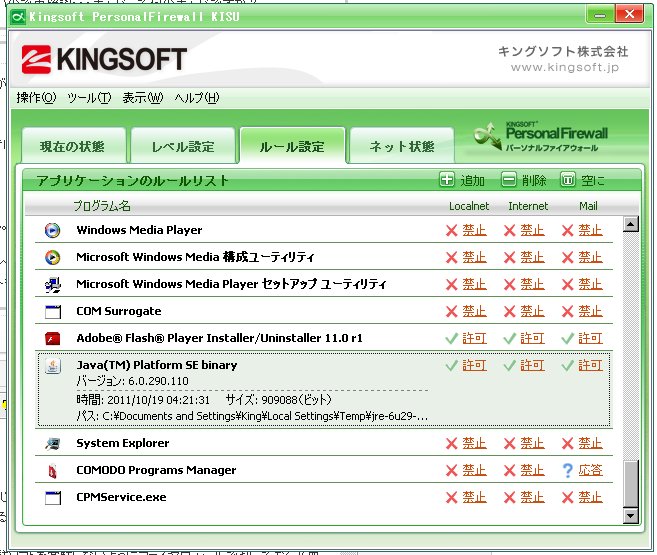Screen dimensions: 657x555
Task: Change COMODO Programs Manager Mail 応答 link
Action: (590, 470)
